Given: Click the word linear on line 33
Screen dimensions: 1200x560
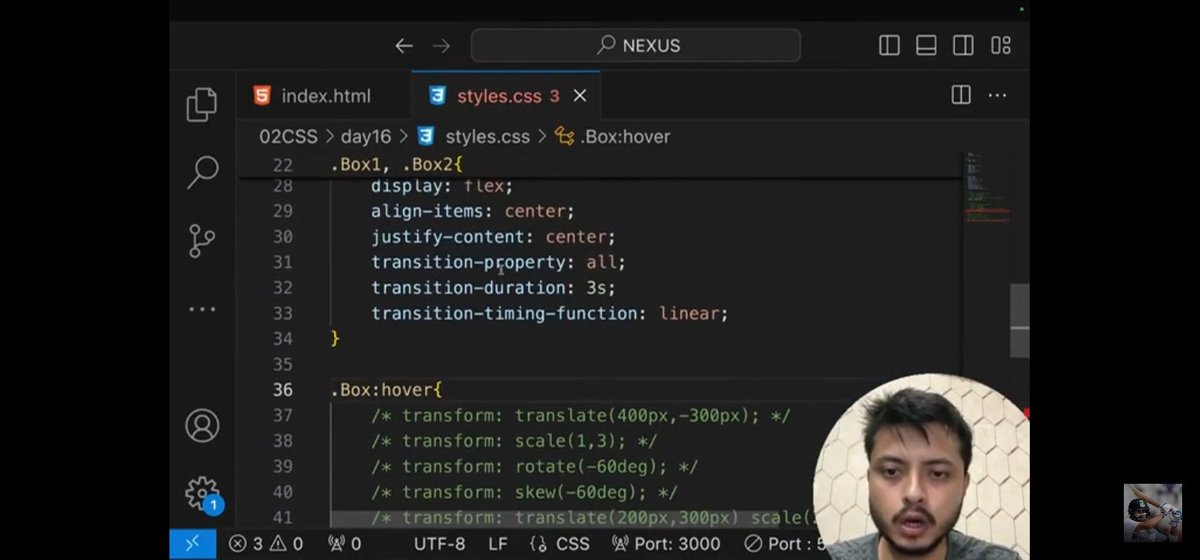Looking at the screenshot, I should pos(690,313).
